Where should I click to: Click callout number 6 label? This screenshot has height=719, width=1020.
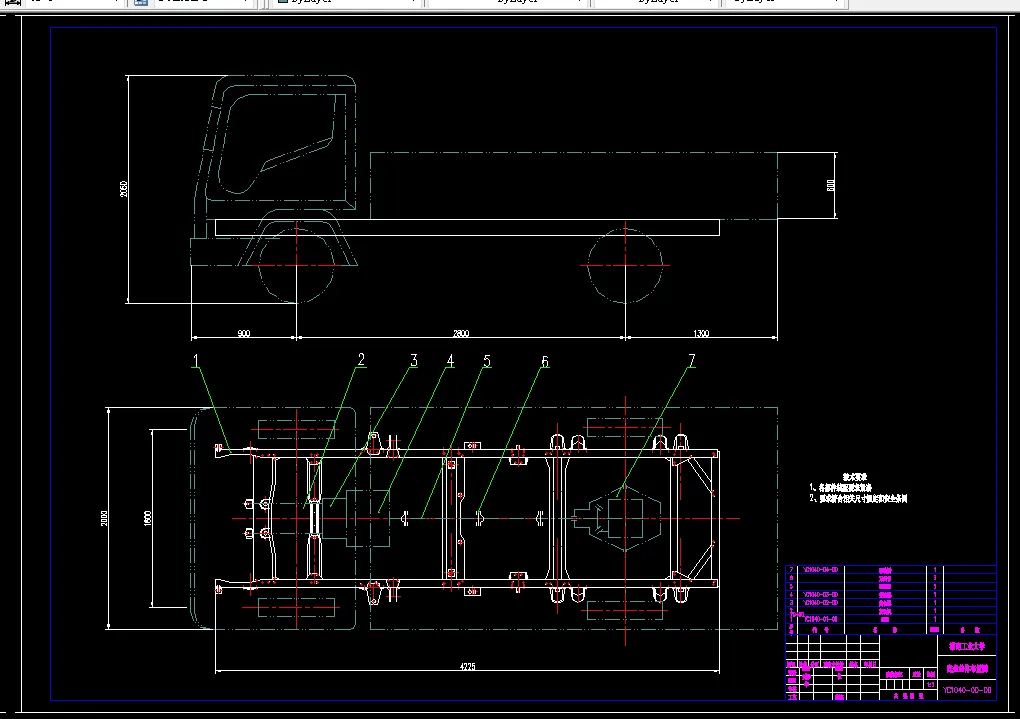pos(545,362)
